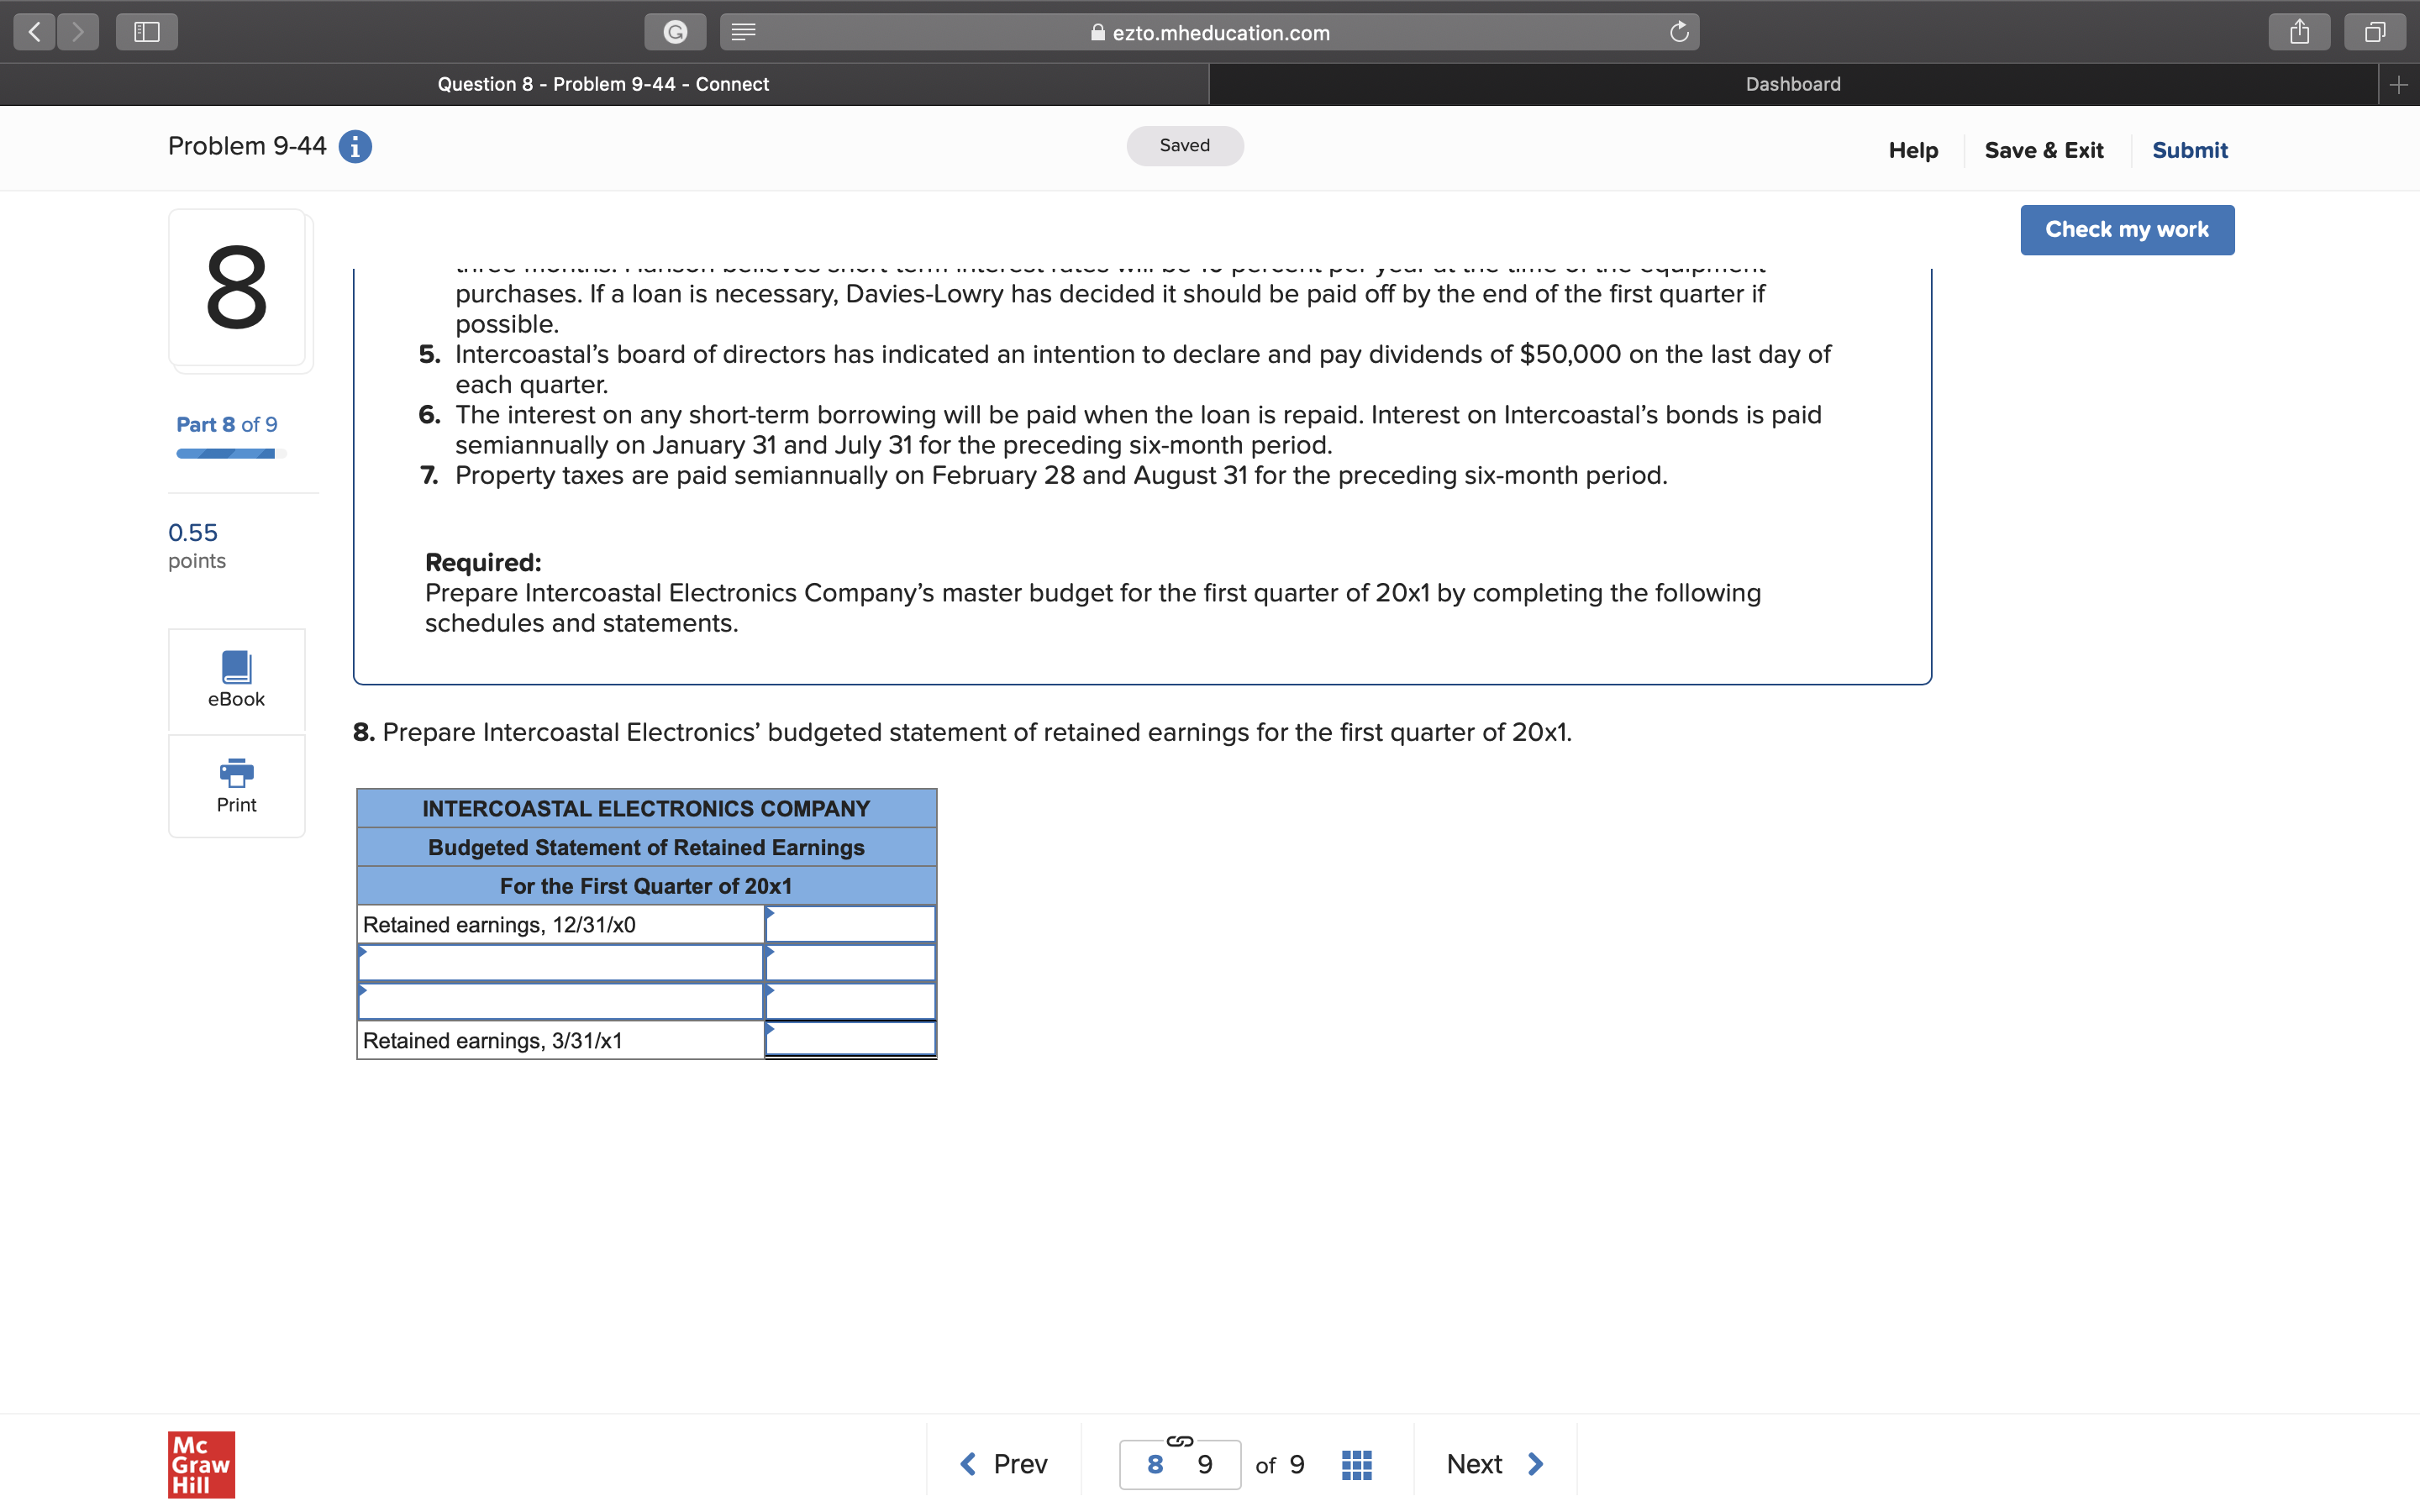This screenshot has width=2420, height=1512.
Task: Click the Part 8 progress bar
Action: (x=230, y=454)
